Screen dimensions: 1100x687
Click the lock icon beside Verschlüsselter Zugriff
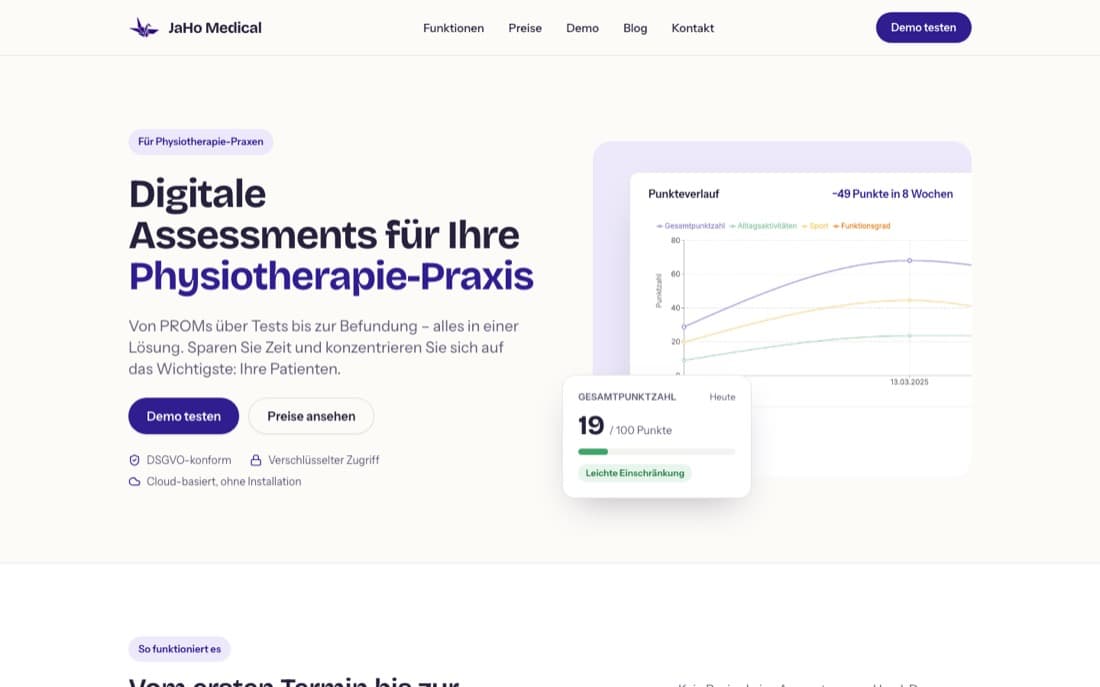256,460
